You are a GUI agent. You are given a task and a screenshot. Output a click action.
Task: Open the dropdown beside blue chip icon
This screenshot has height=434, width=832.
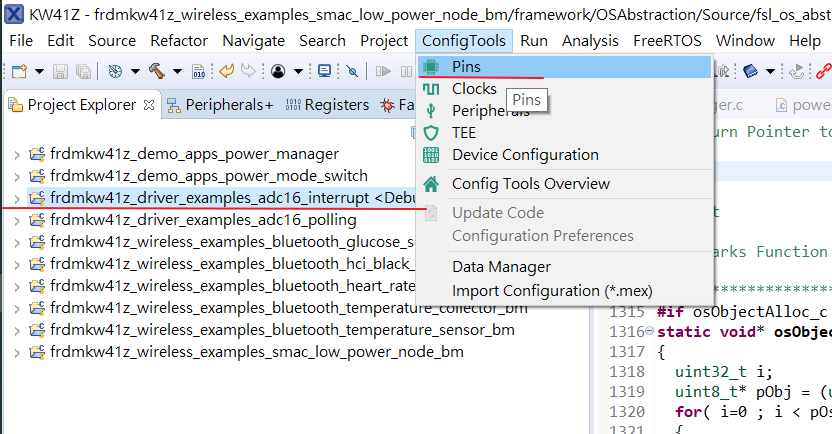pos(770,71)
